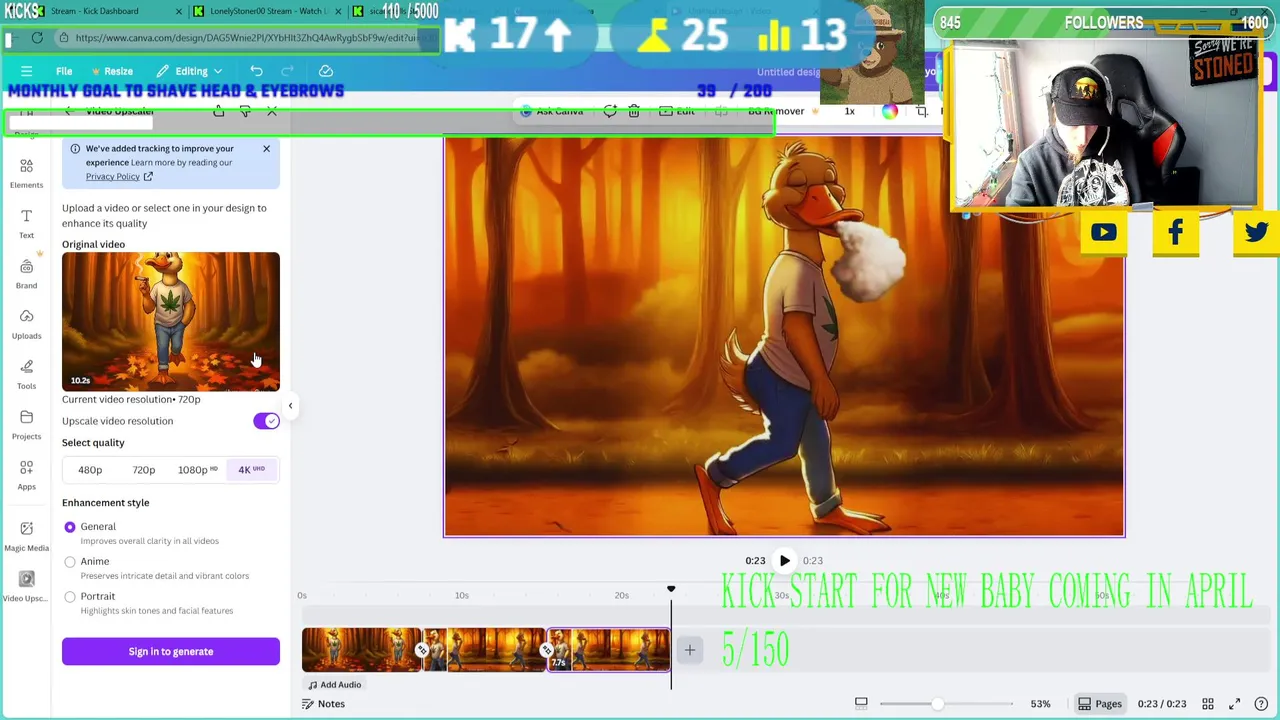The width and height of the screenshot is (1280, 720).
Task: Expand the Editing mode dropdown
Action: [x=189, y=71]
